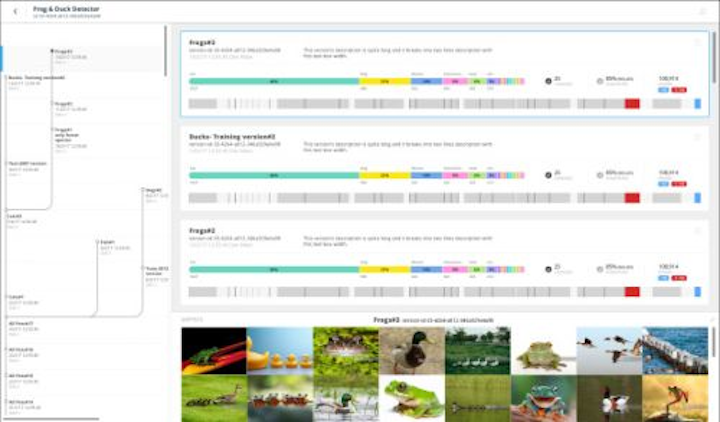The height and width of the screenshot is (422, 720).
Task: Open the frog on orange background thumbnail
Action: coord(675,399)
